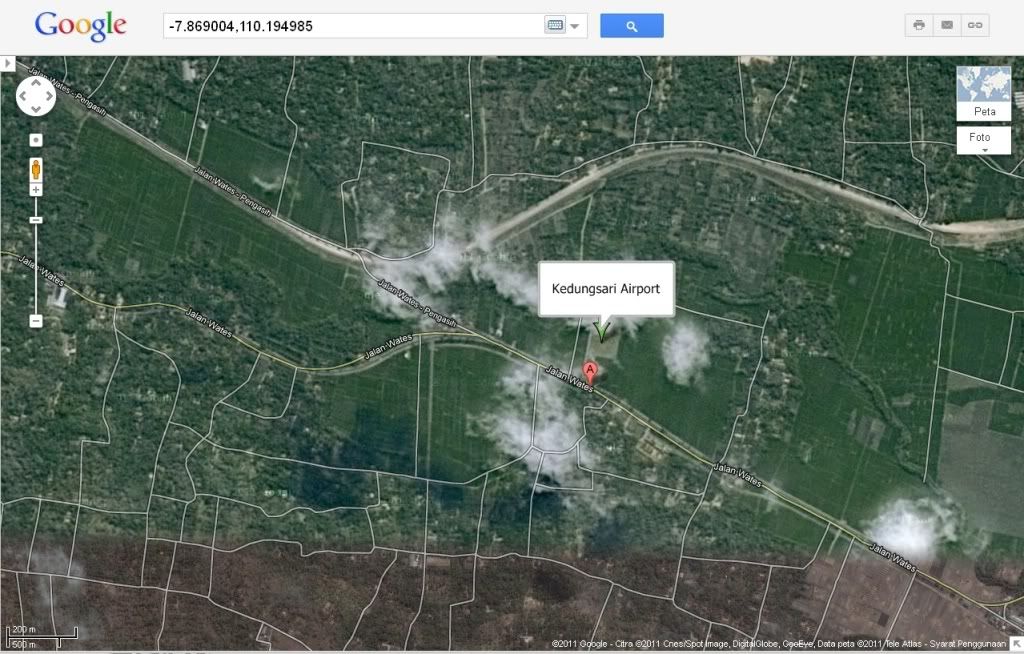Viewport: 1024px width, 654px height.
Task: Click the Kedungsari Airport info bubble
Action: (x=606, y=289)
